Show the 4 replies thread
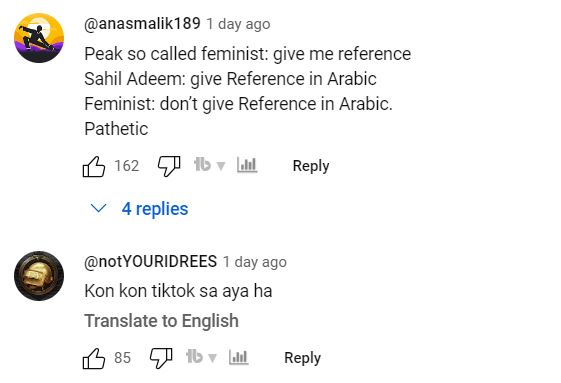Image resolution: width=561 pixels, height=383 pixels. pos(155,209)
